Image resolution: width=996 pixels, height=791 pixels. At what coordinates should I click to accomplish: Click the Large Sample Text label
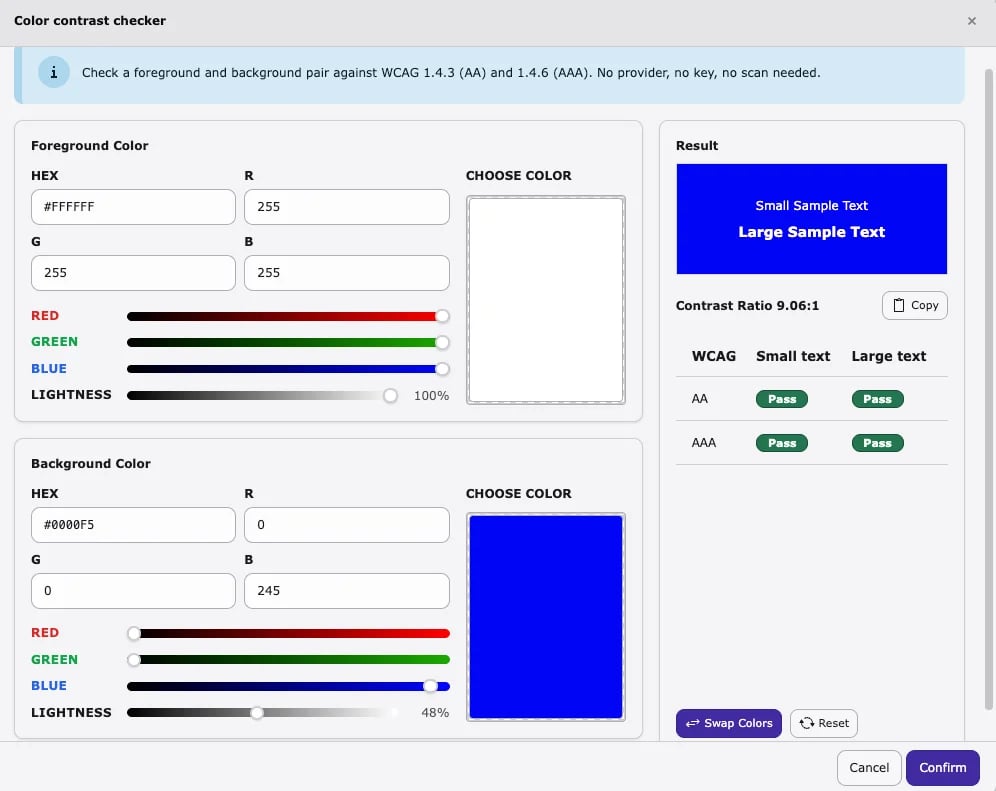(x=811, y=232)
